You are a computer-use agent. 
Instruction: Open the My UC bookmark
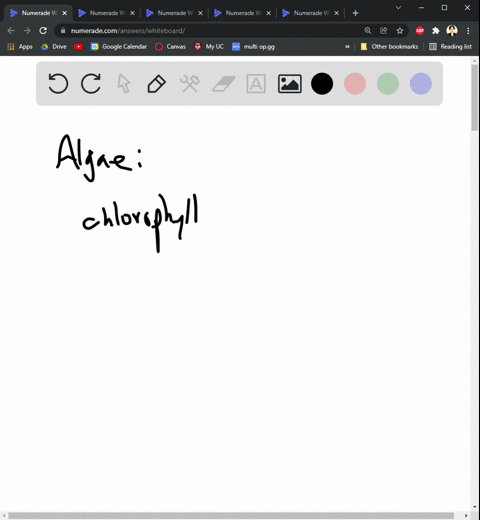pos(209,47)
